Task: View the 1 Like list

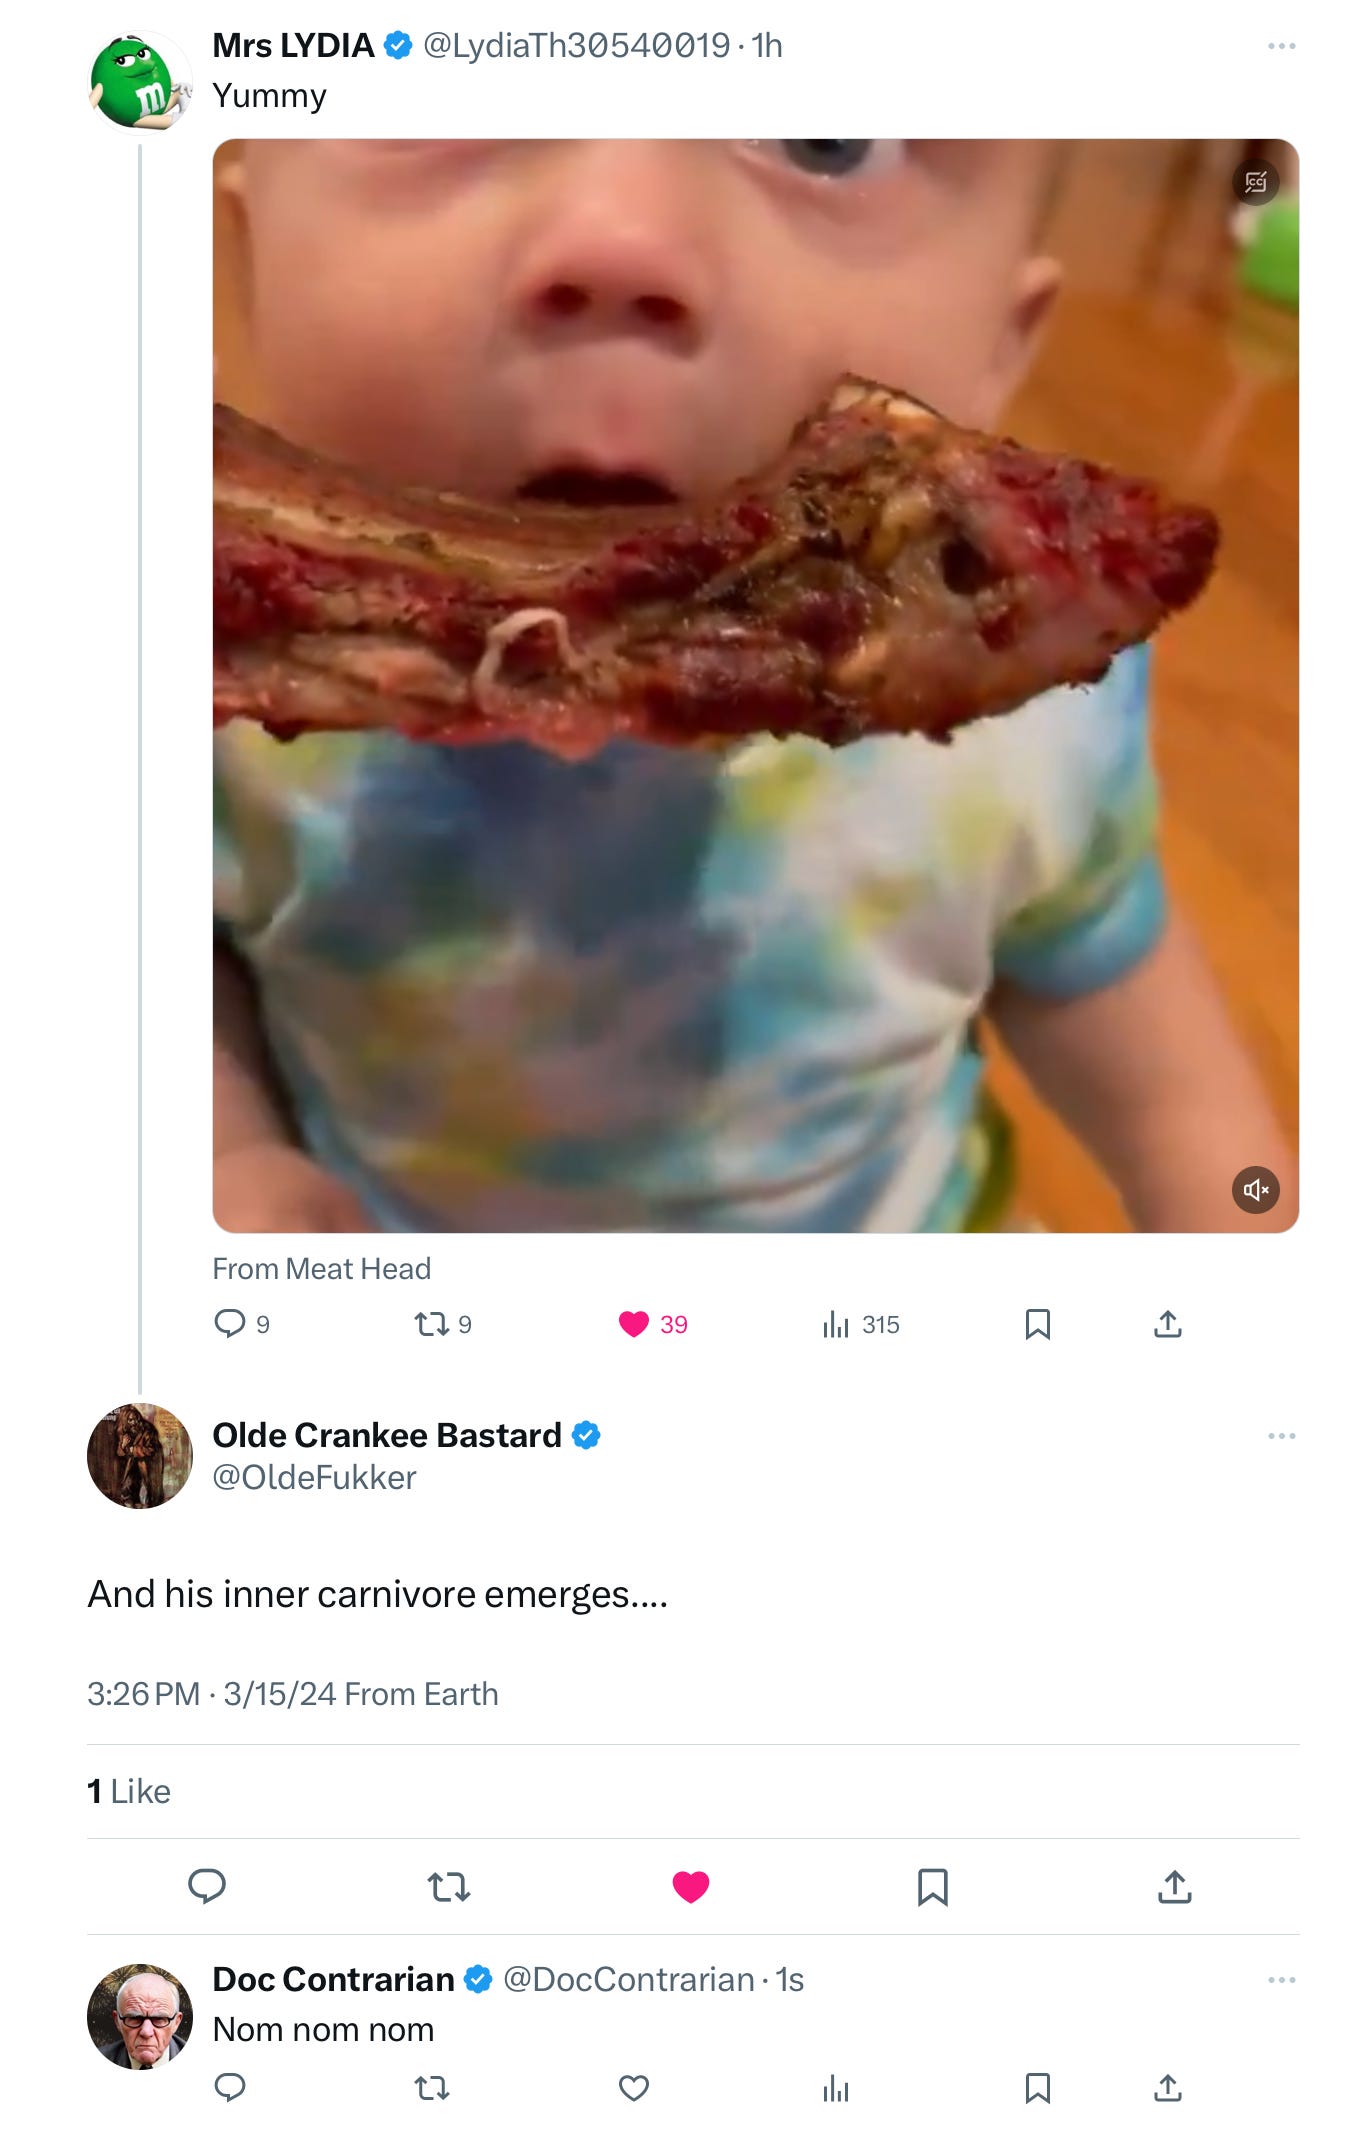Action: tap(129, 1791)
